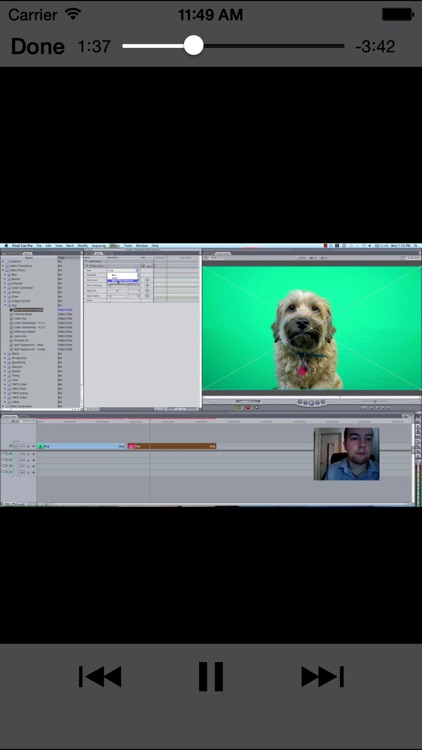Click the 11:49 AM clock text

tap(211, 14)
